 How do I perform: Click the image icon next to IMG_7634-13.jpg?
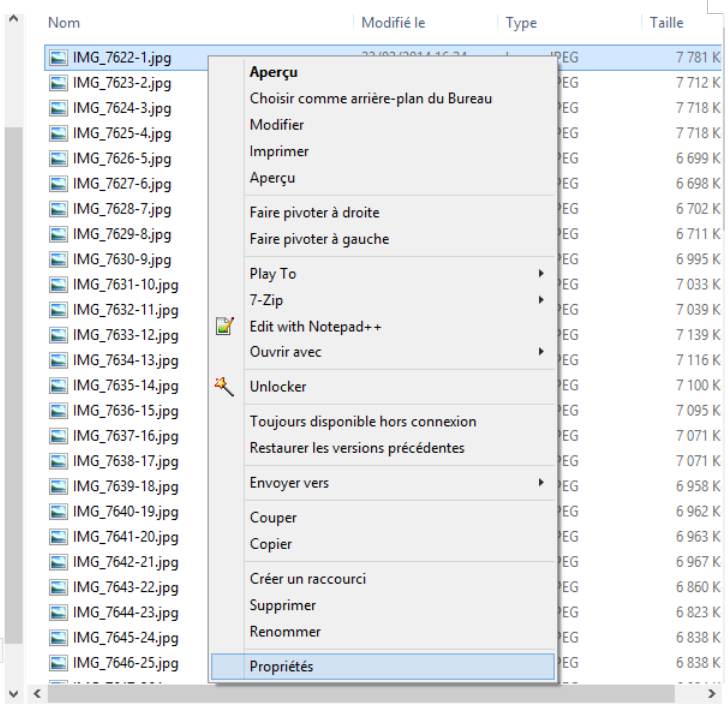point(59,360)
